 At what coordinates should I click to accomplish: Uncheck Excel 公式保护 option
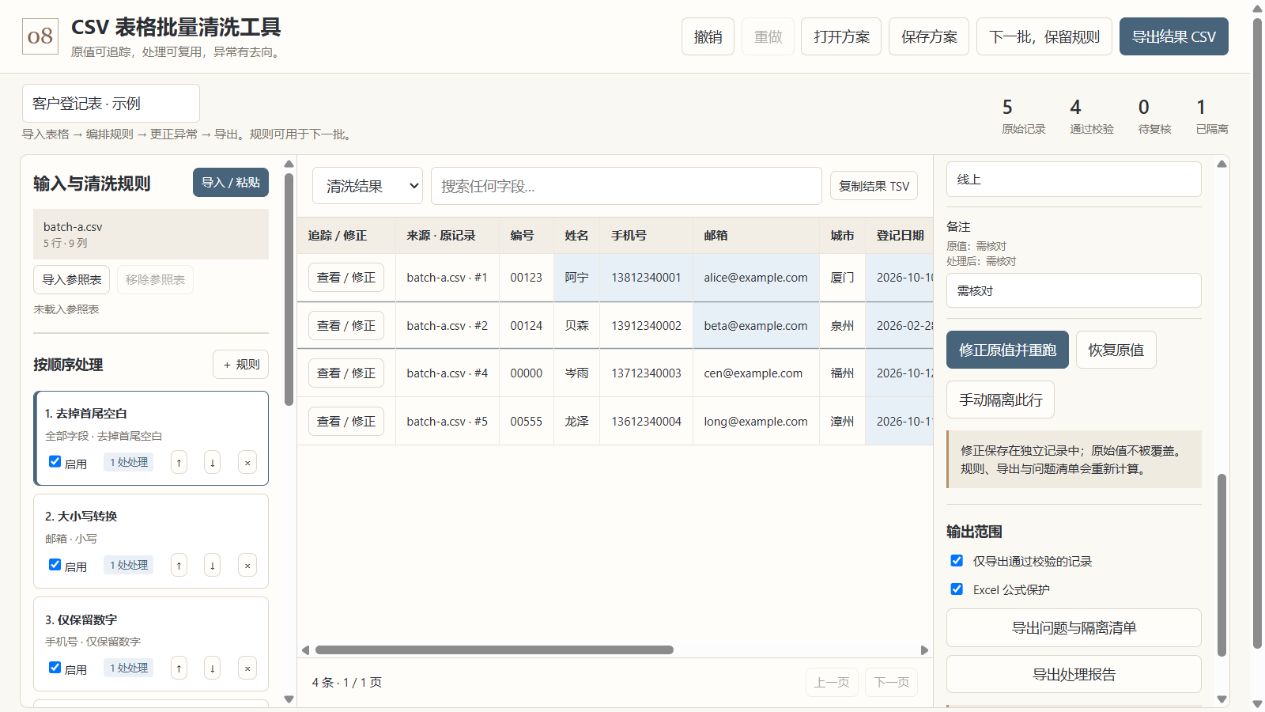pos(957,589)
